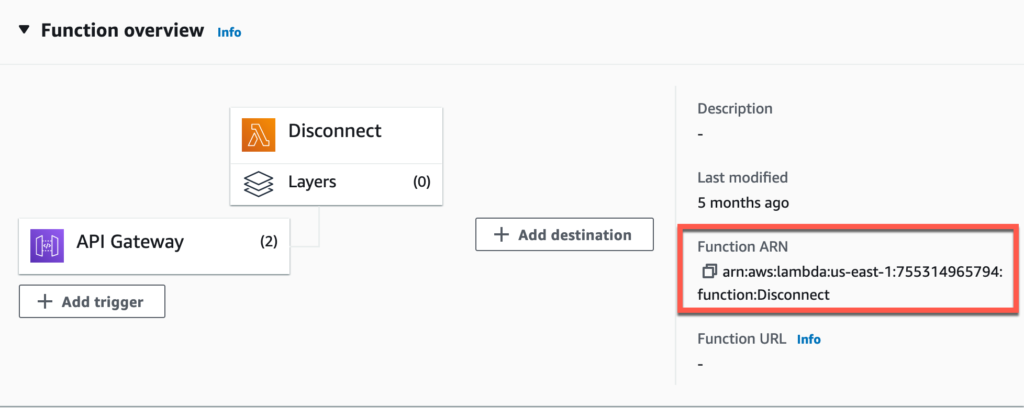Click the Function URL label
Viewport: 1024px width, 408px height.
click(x=742, y=339)
